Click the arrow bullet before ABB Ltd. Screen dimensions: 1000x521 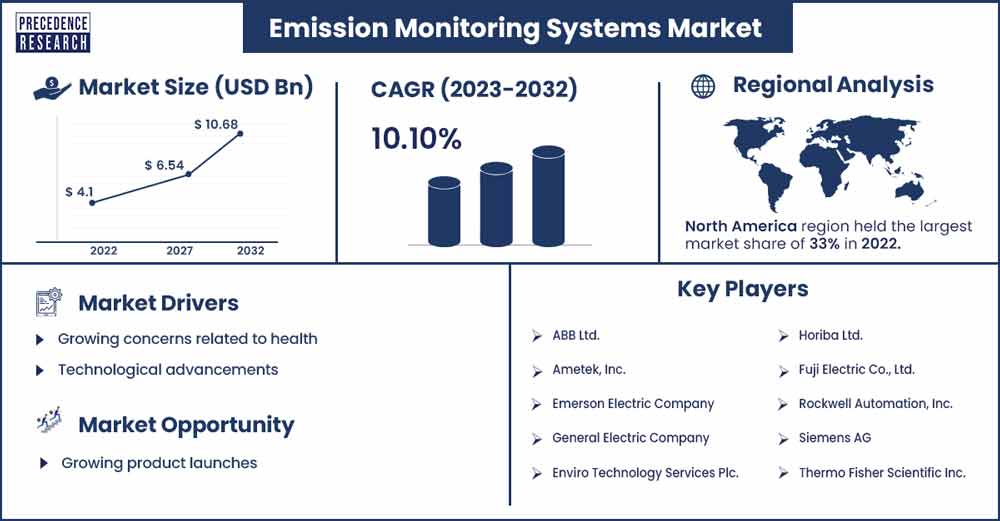coord(537,335)
